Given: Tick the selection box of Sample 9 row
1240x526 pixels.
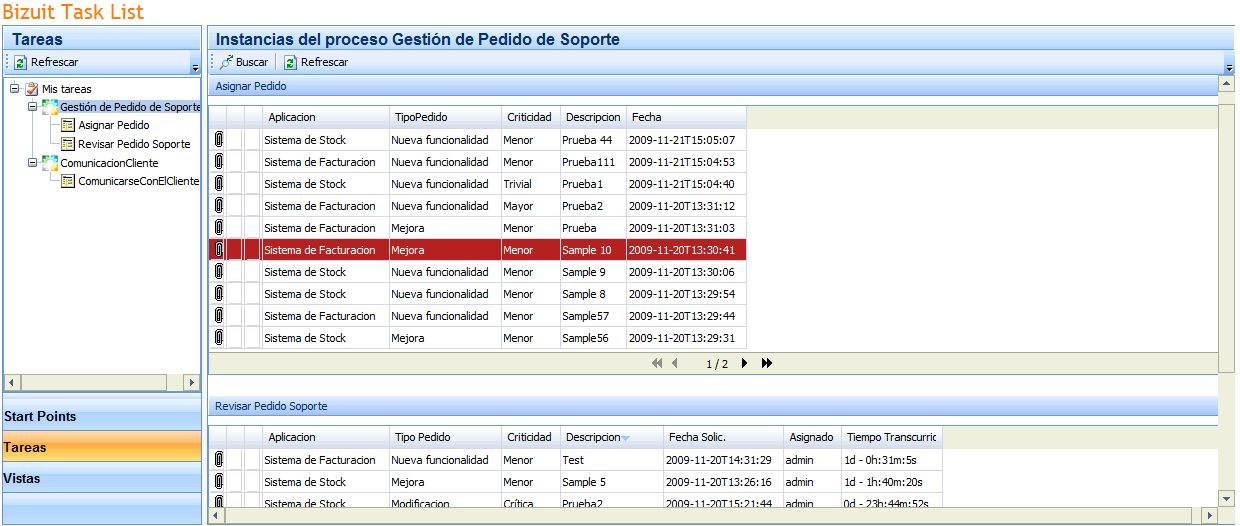Looking at the screenshot, I should coord(236,272).
